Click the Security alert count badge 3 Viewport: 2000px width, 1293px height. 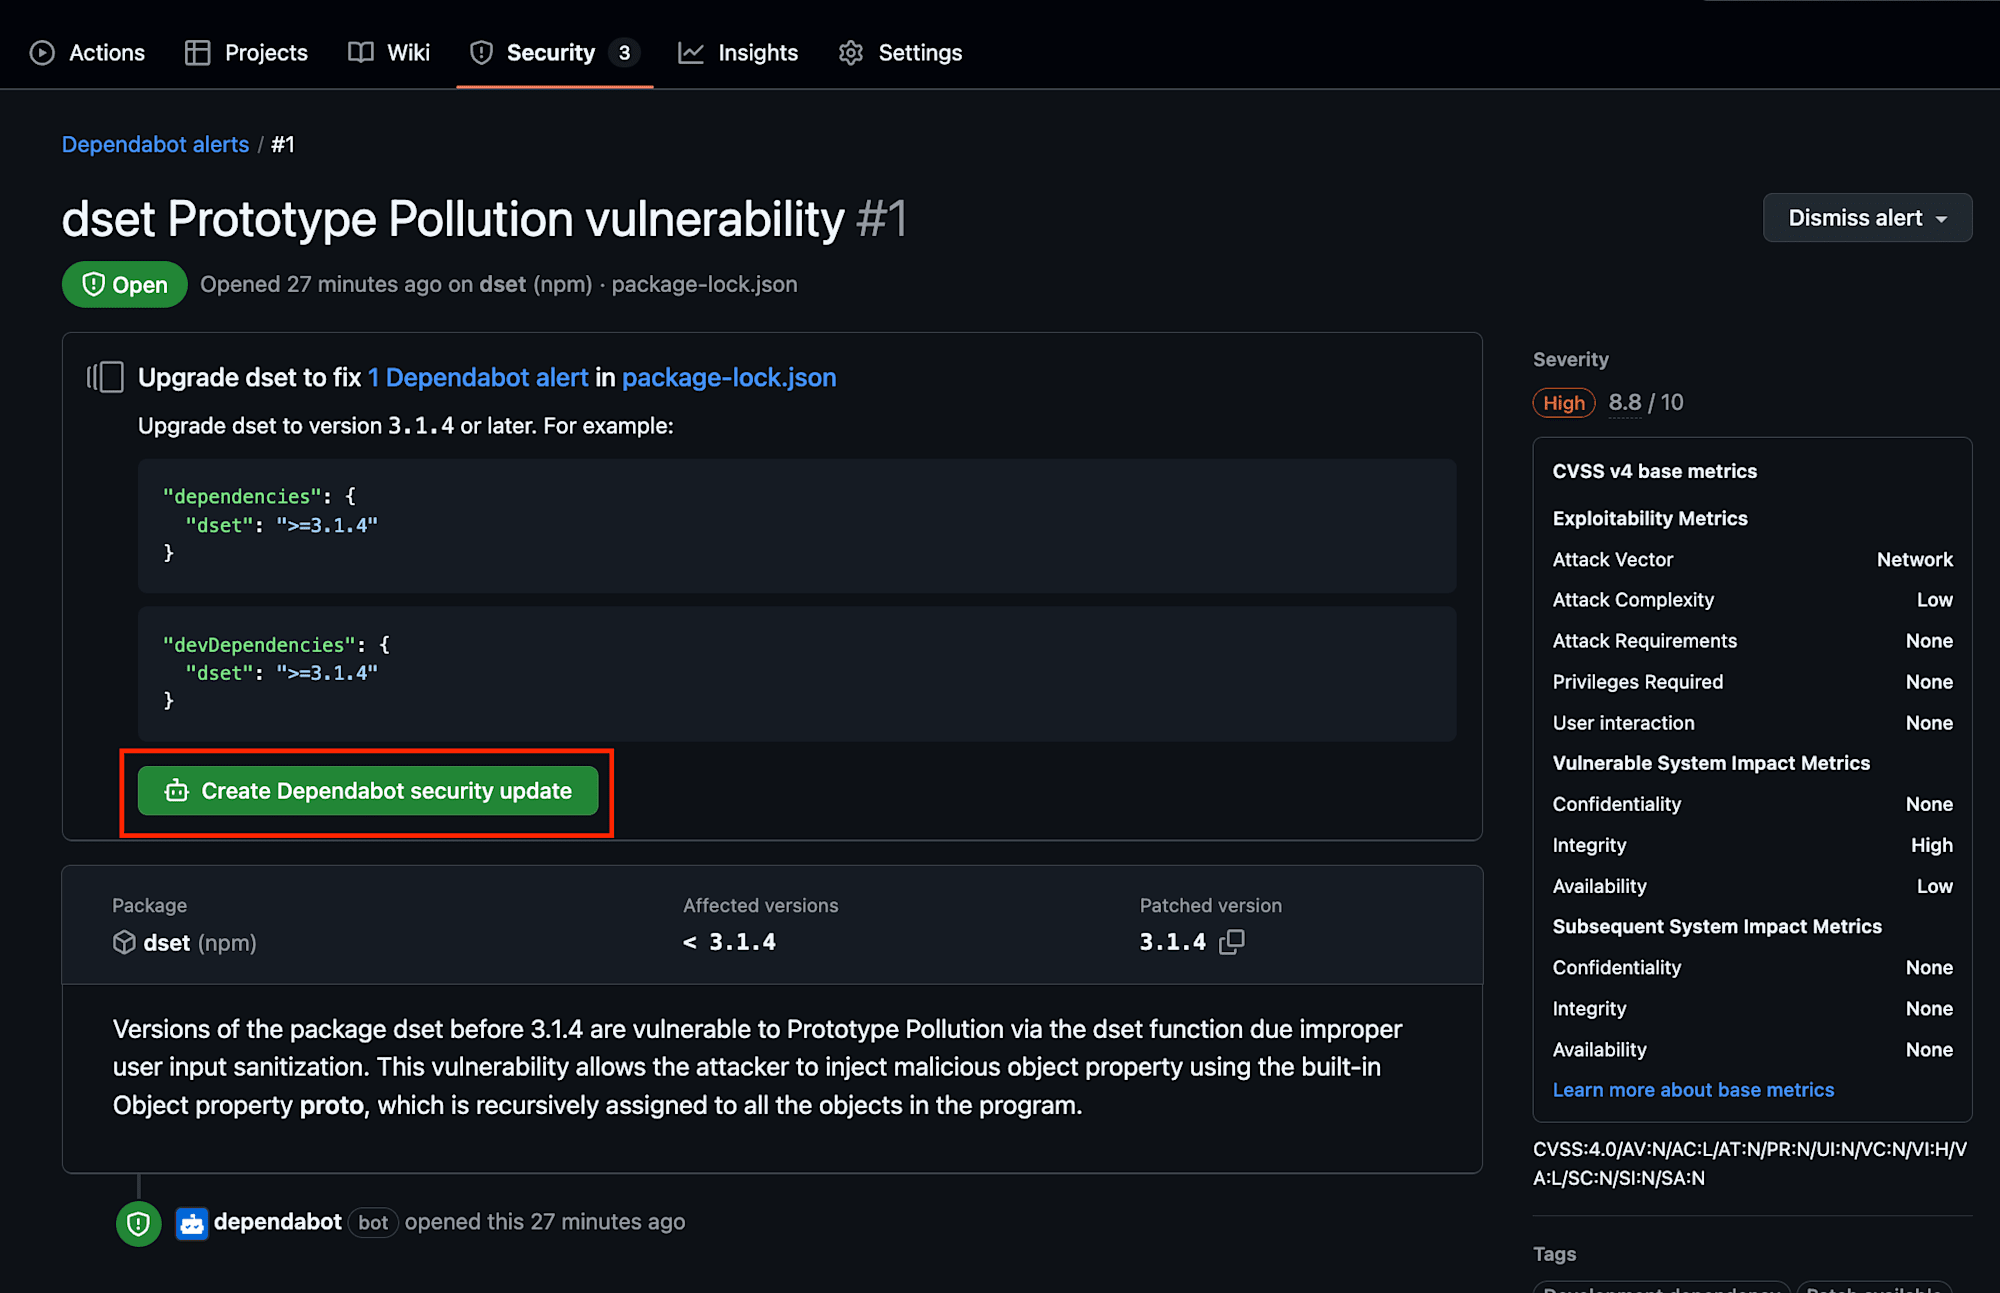tap(624, 53)
